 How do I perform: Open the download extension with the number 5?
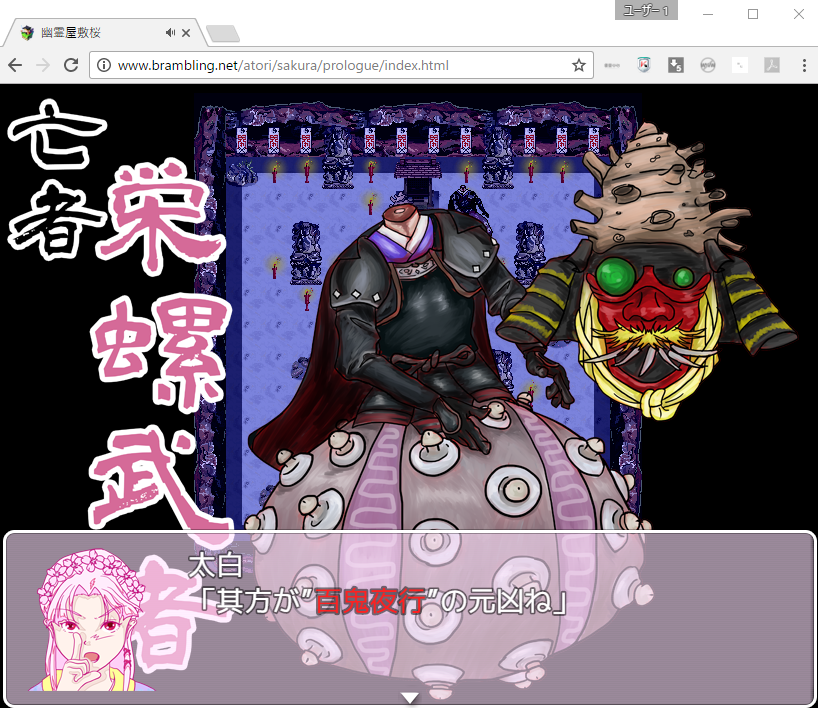tap(676, 65)
